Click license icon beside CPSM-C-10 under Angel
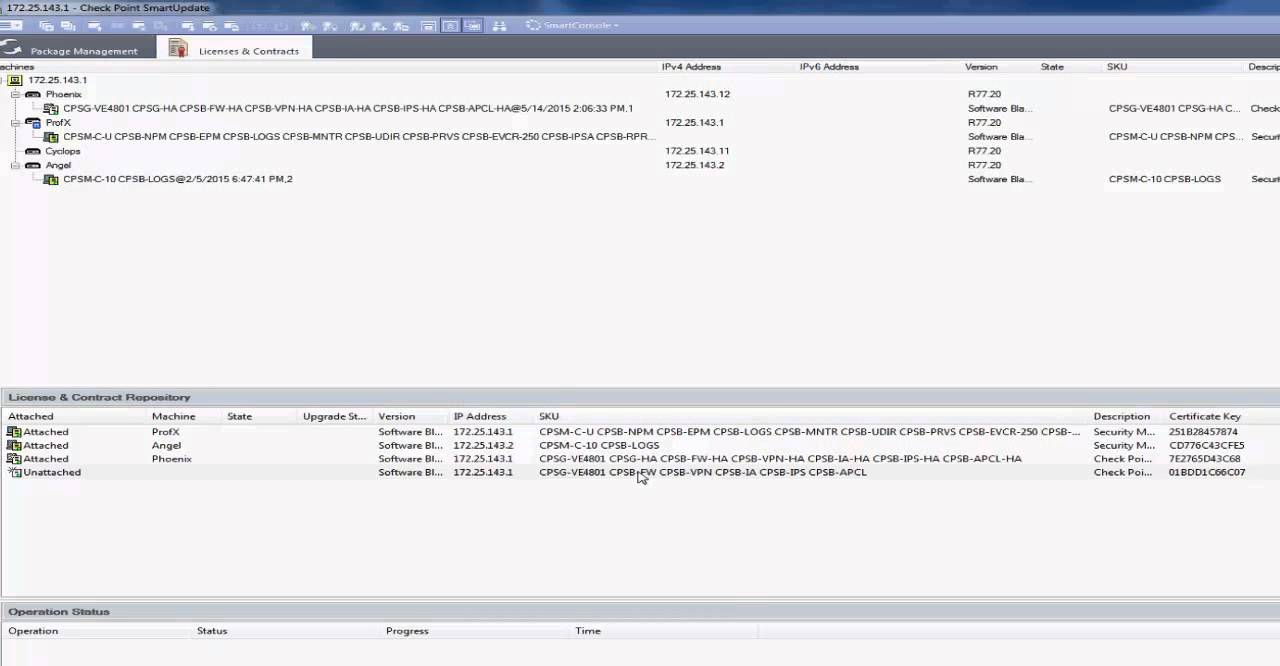 point(51,179)
